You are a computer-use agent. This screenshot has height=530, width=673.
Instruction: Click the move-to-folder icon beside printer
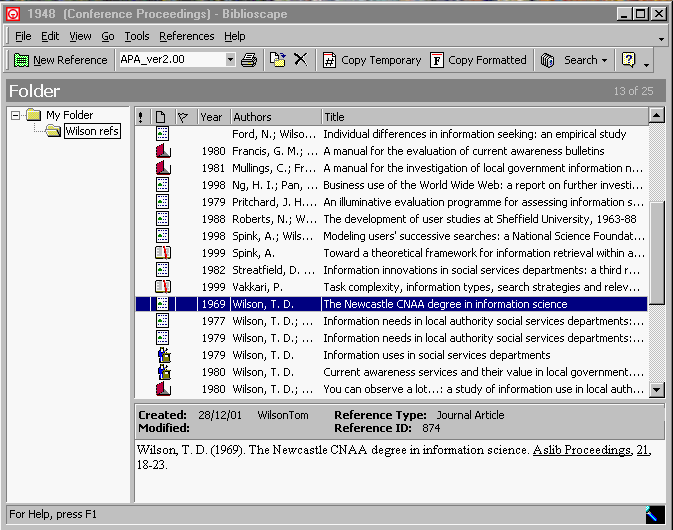278,59
